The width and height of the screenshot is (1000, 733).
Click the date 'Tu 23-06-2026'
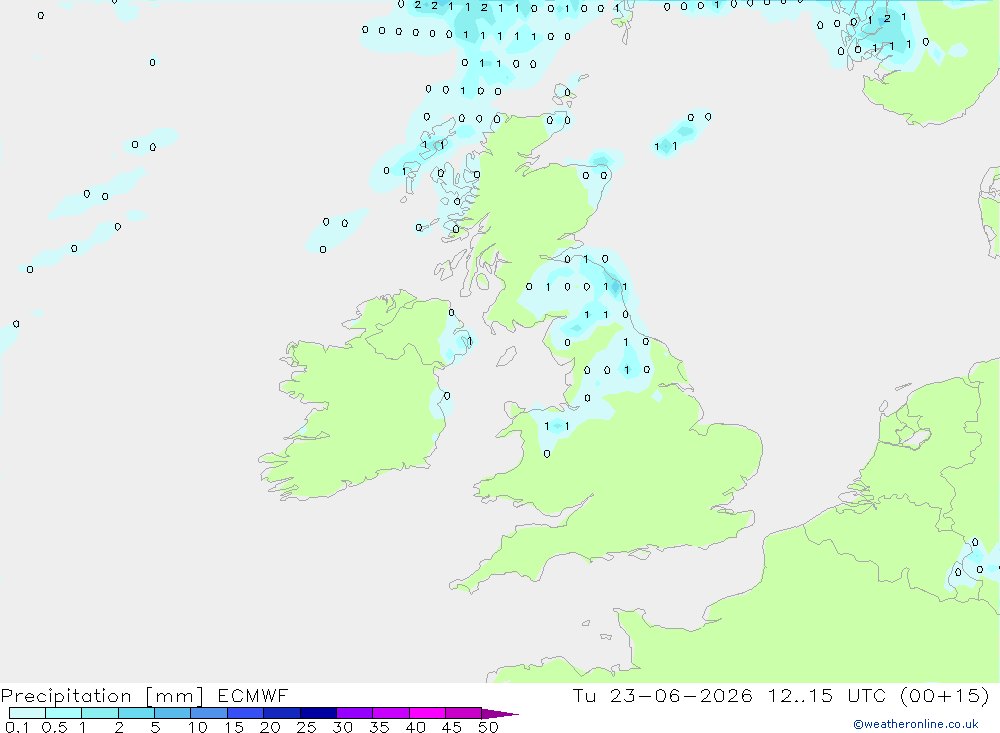click(x=662, y=695)
